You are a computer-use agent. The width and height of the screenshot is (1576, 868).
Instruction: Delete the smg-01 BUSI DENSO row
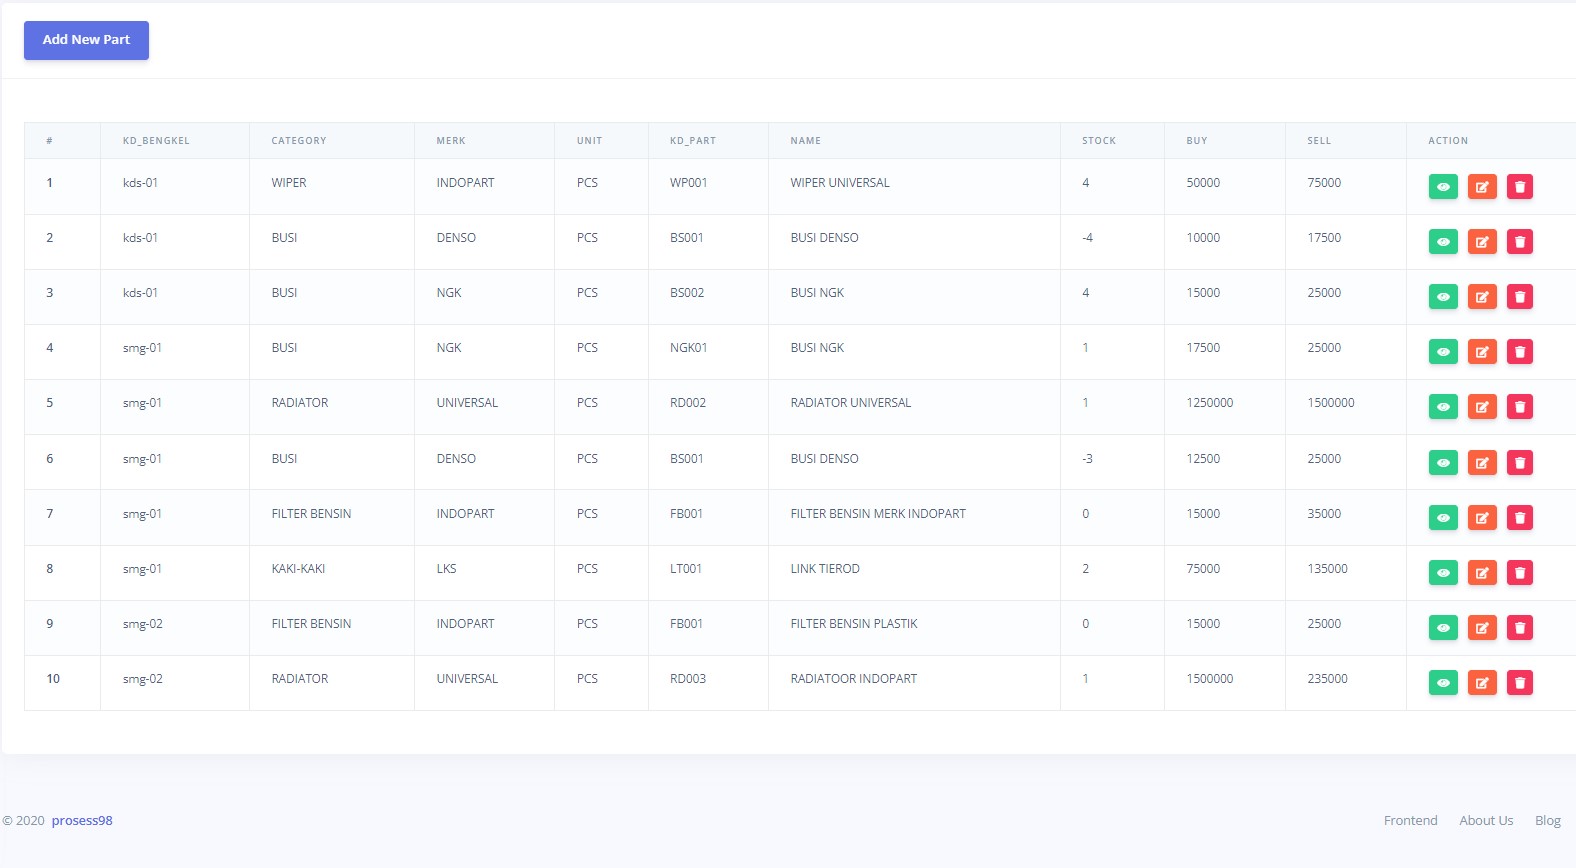coord(1520,463)
